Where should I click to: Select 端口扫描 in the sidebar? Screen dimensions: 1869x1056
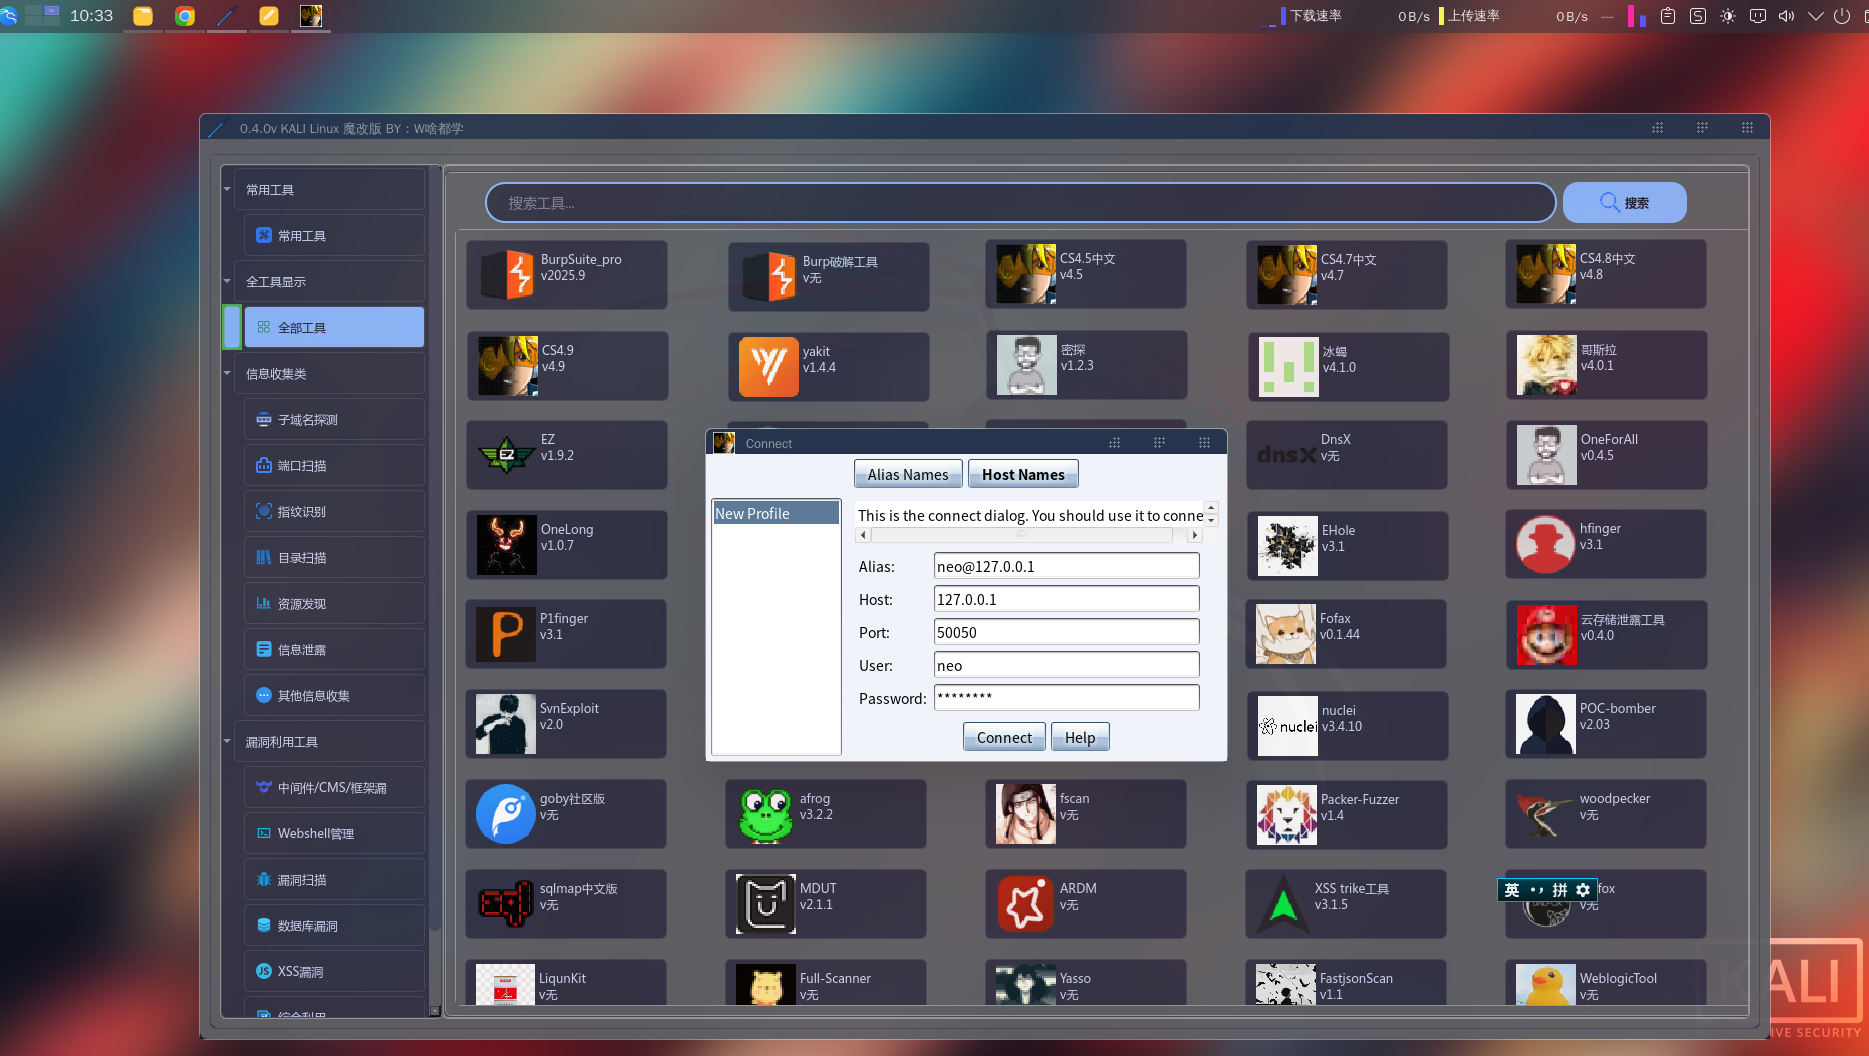coord(333,464)
